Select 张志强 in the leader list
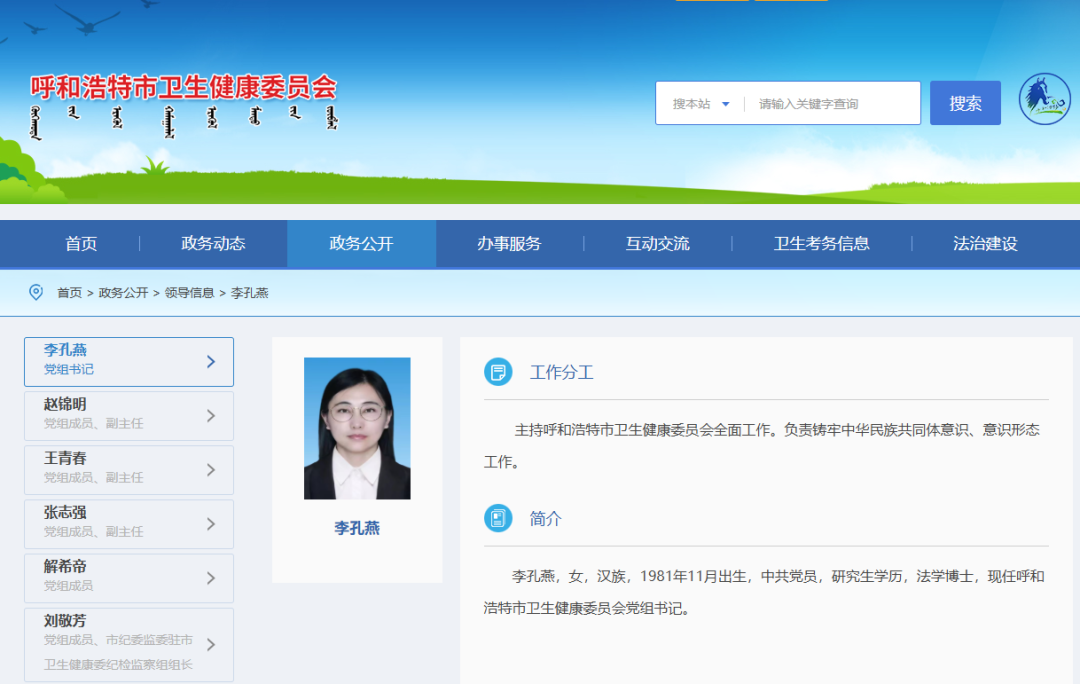The width and height of the screenshot is (1080, 684). point(129,524)
